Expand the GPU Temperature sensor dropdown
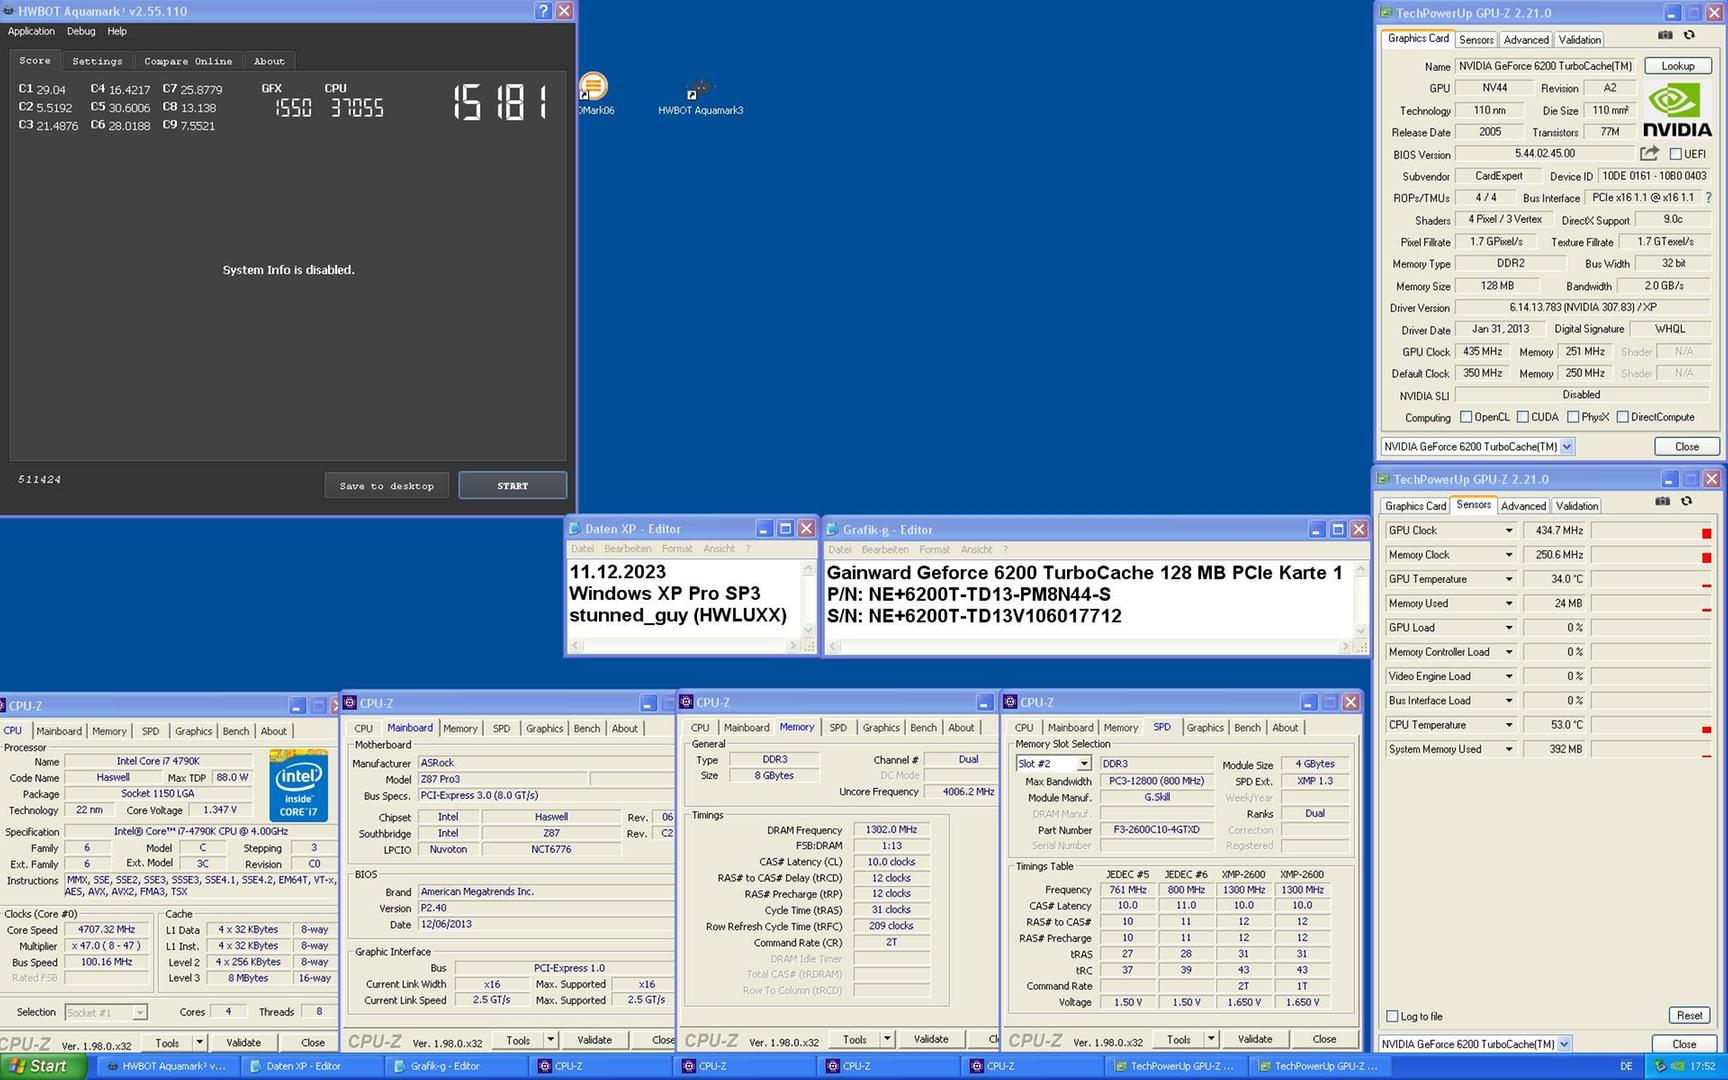Image resolution: width=1728 pixels, height=1080 pixels. coord(1509,579)
